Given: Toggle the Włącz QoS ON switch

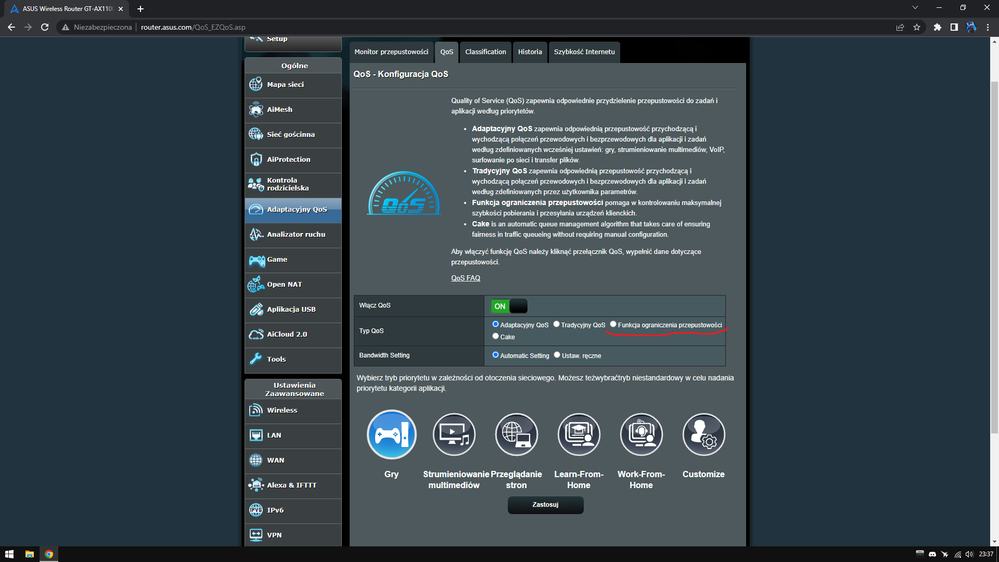Looking at the screenshot, I should point(509,306).
